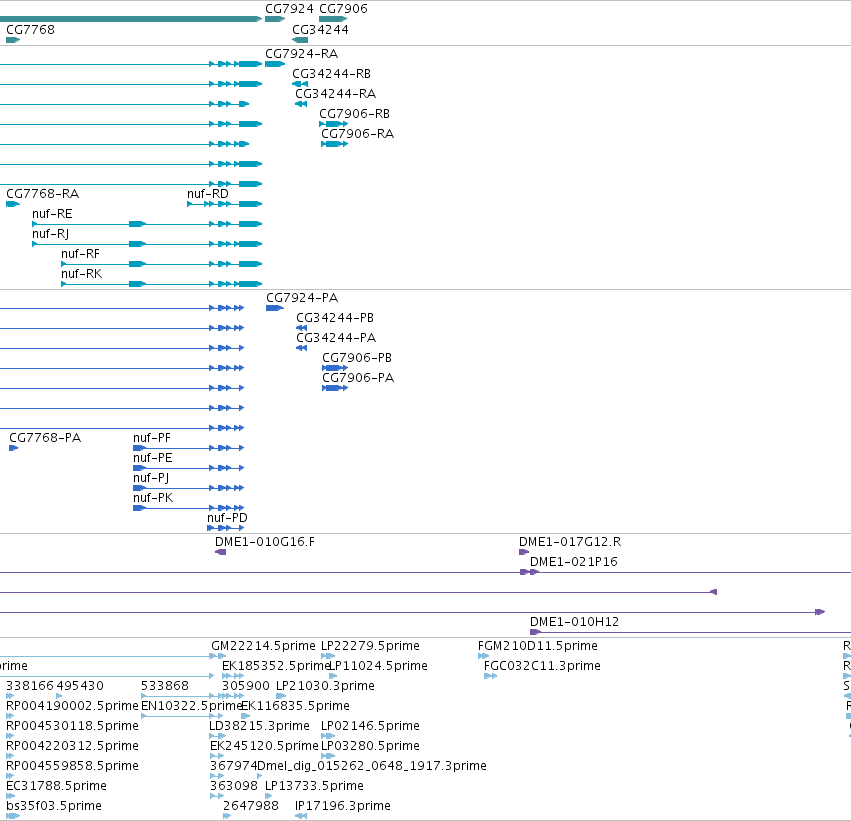Open the CG7768 gene label
The image size is (851, 821).
pyautogui.click(x=30, y=30)
